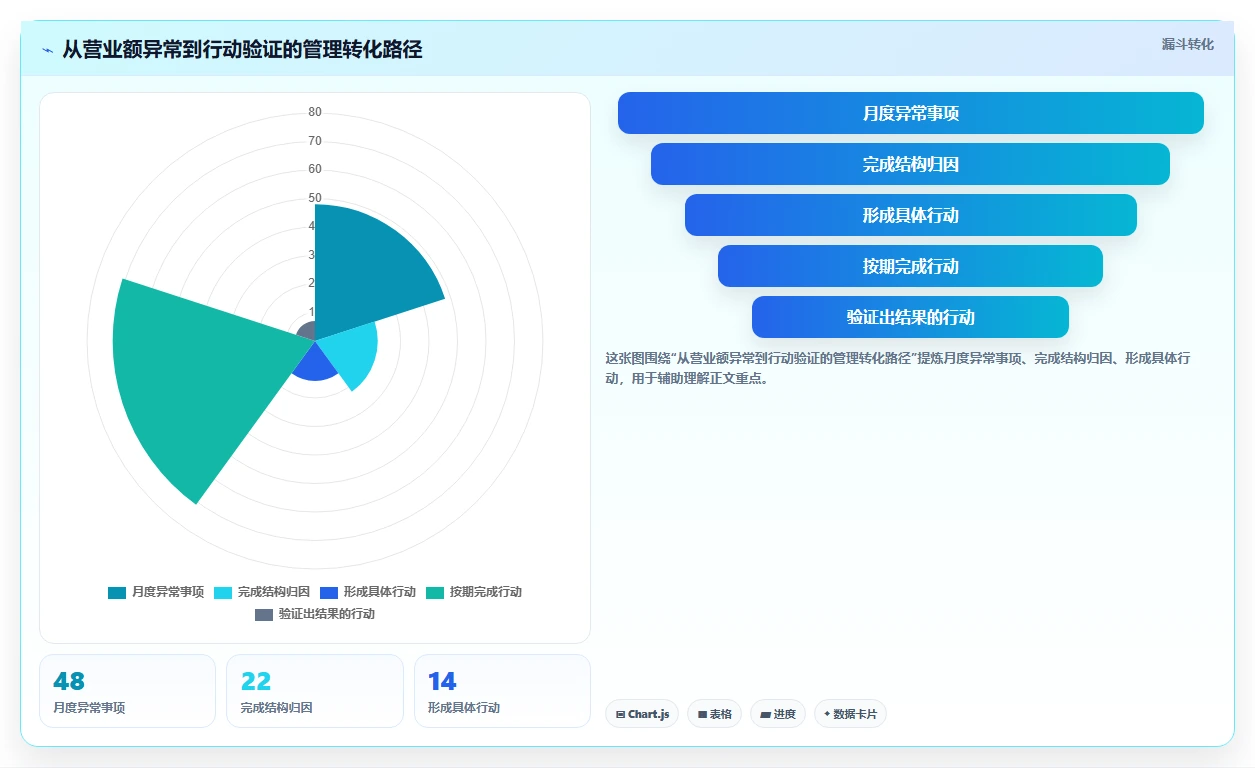Viewport: 1255px width, 768px height.
Task: Open the 22 完成结构归因 data card
Action: pos(315,691)
